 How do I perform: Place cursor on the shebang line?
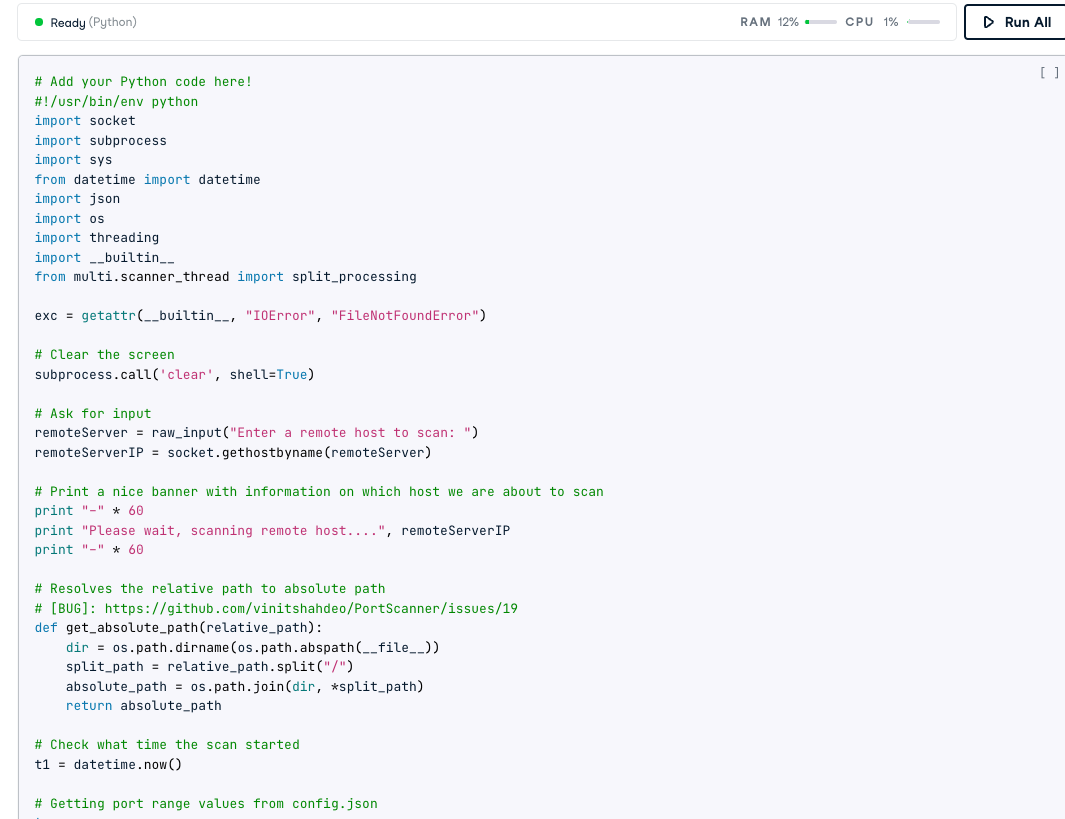tap(116, 101)
